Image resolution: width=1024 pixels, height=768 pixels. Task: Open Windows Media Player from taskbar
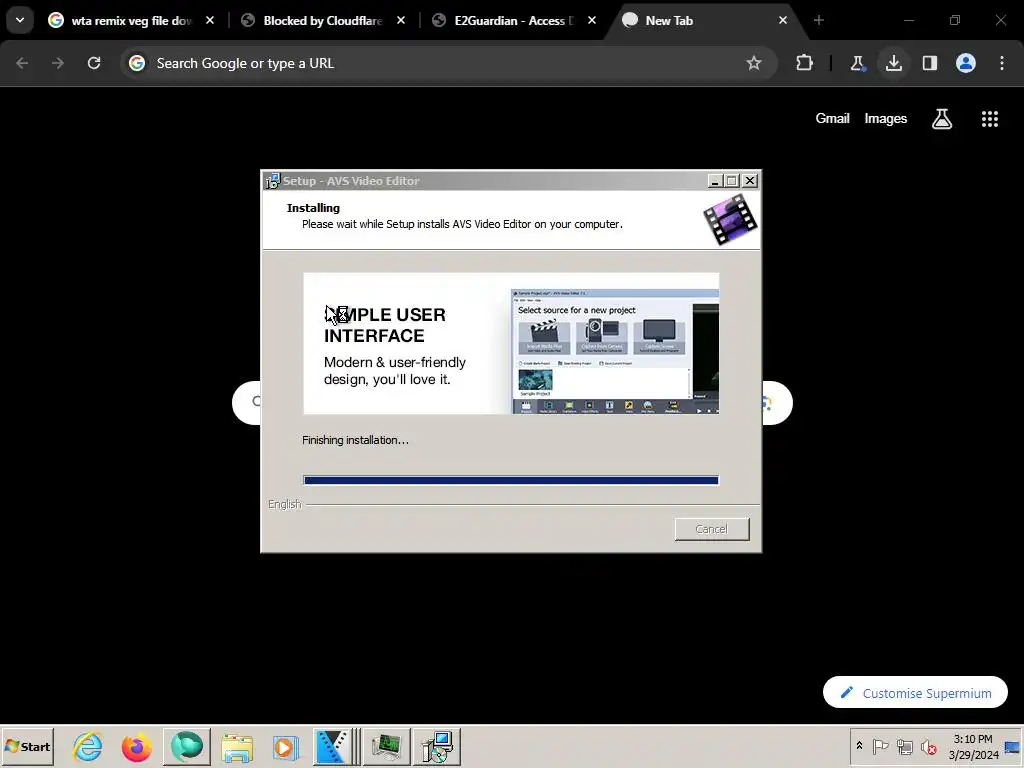tap(285, 746)
